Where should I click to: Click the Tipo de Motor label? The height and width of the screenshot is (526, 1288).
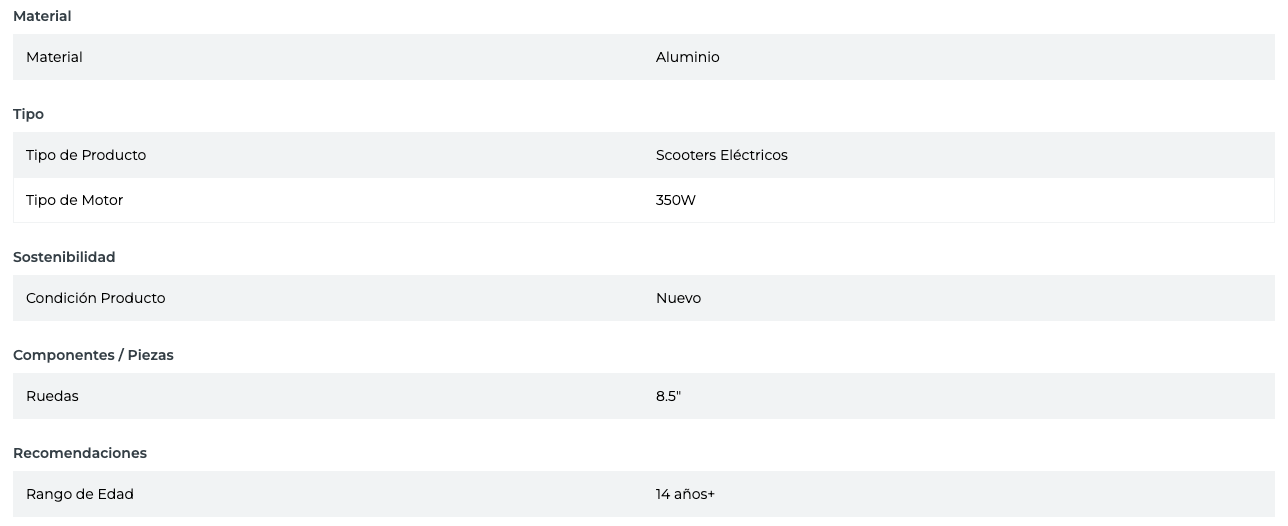pyautogui.click(x=74, y=200)
